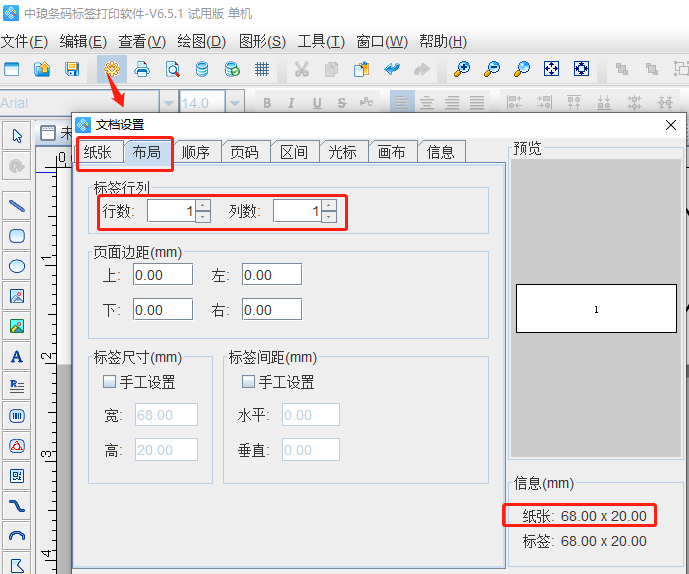Select the Arc drawing tool
The width and height of the screenshot is (689, 574).
coord(17,536)
